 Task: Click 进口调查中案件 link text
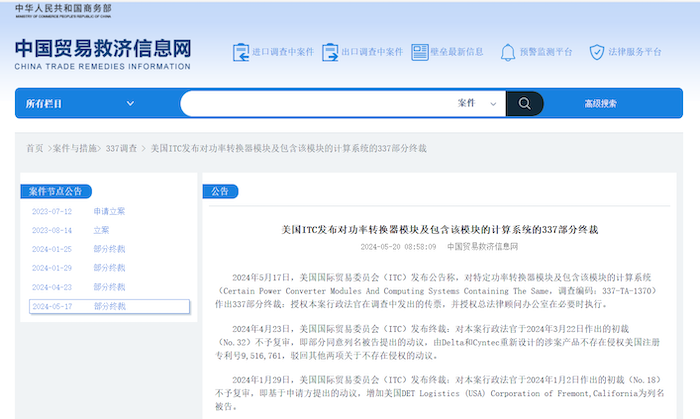(x=283, y=52)
